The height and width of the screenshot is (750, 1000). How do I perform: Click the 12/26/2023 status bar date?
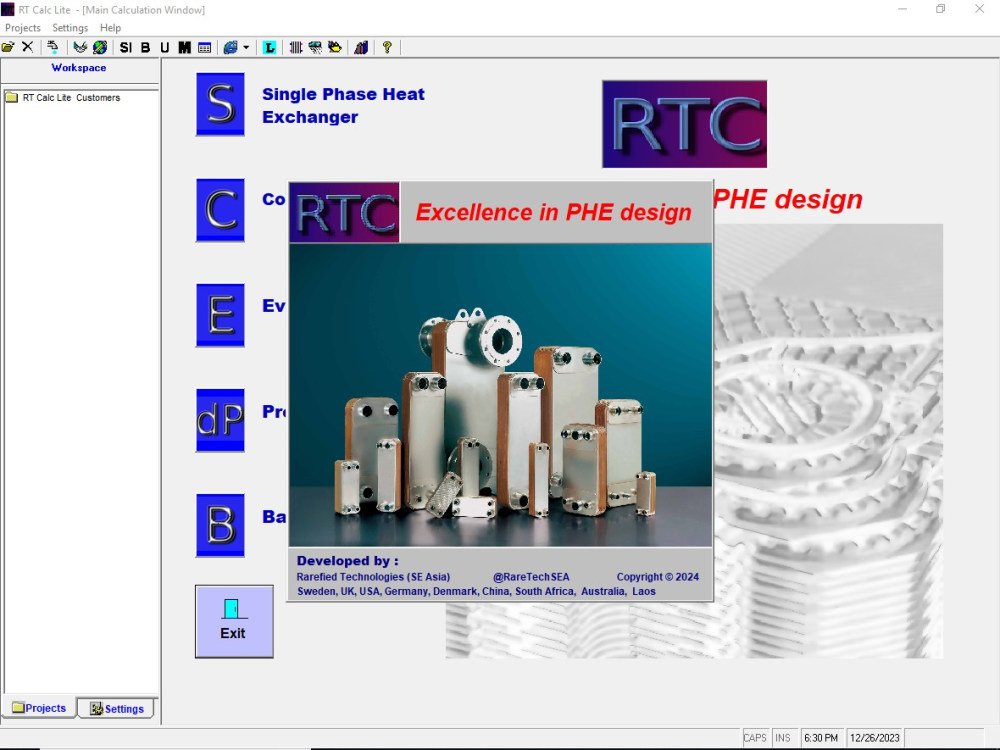click(x=874, y=738)
